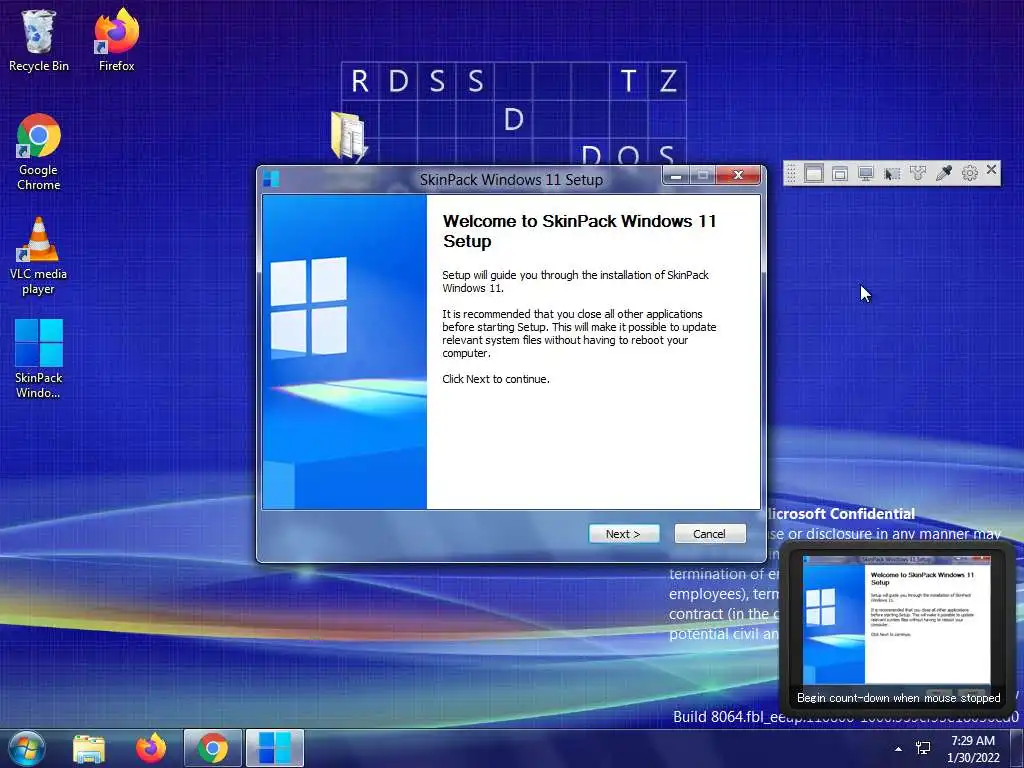Open Recycle Bin desktop icon
The height and width of the screenshot is (768, 1024).
click(x=39, y=40)
